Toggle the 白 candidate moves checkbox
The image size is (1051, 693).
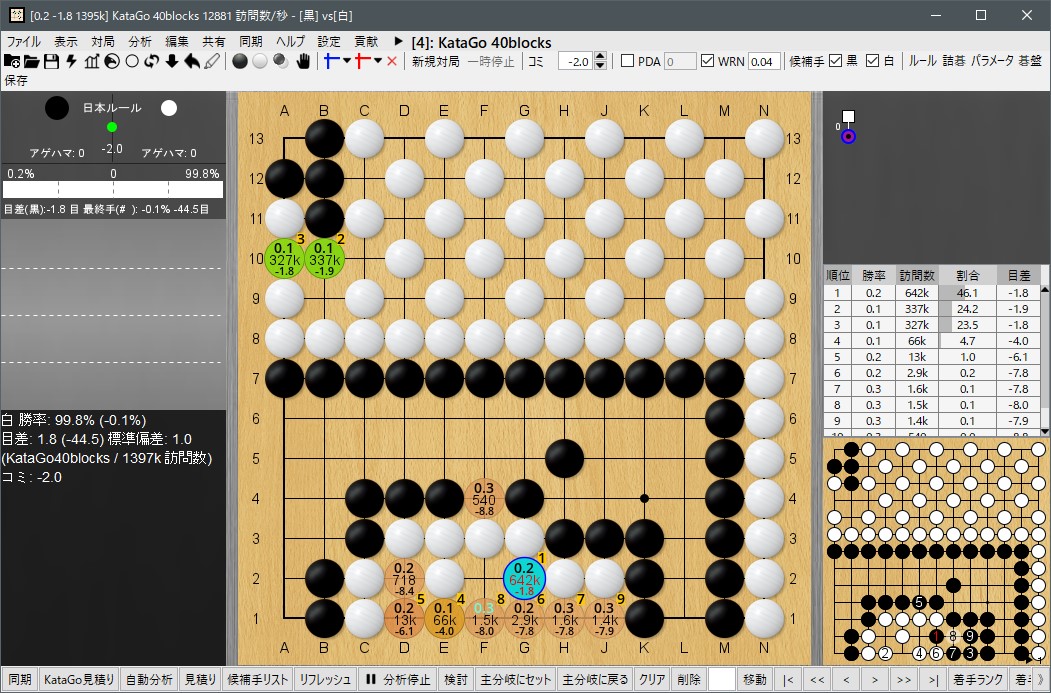[x=872, y=61]
